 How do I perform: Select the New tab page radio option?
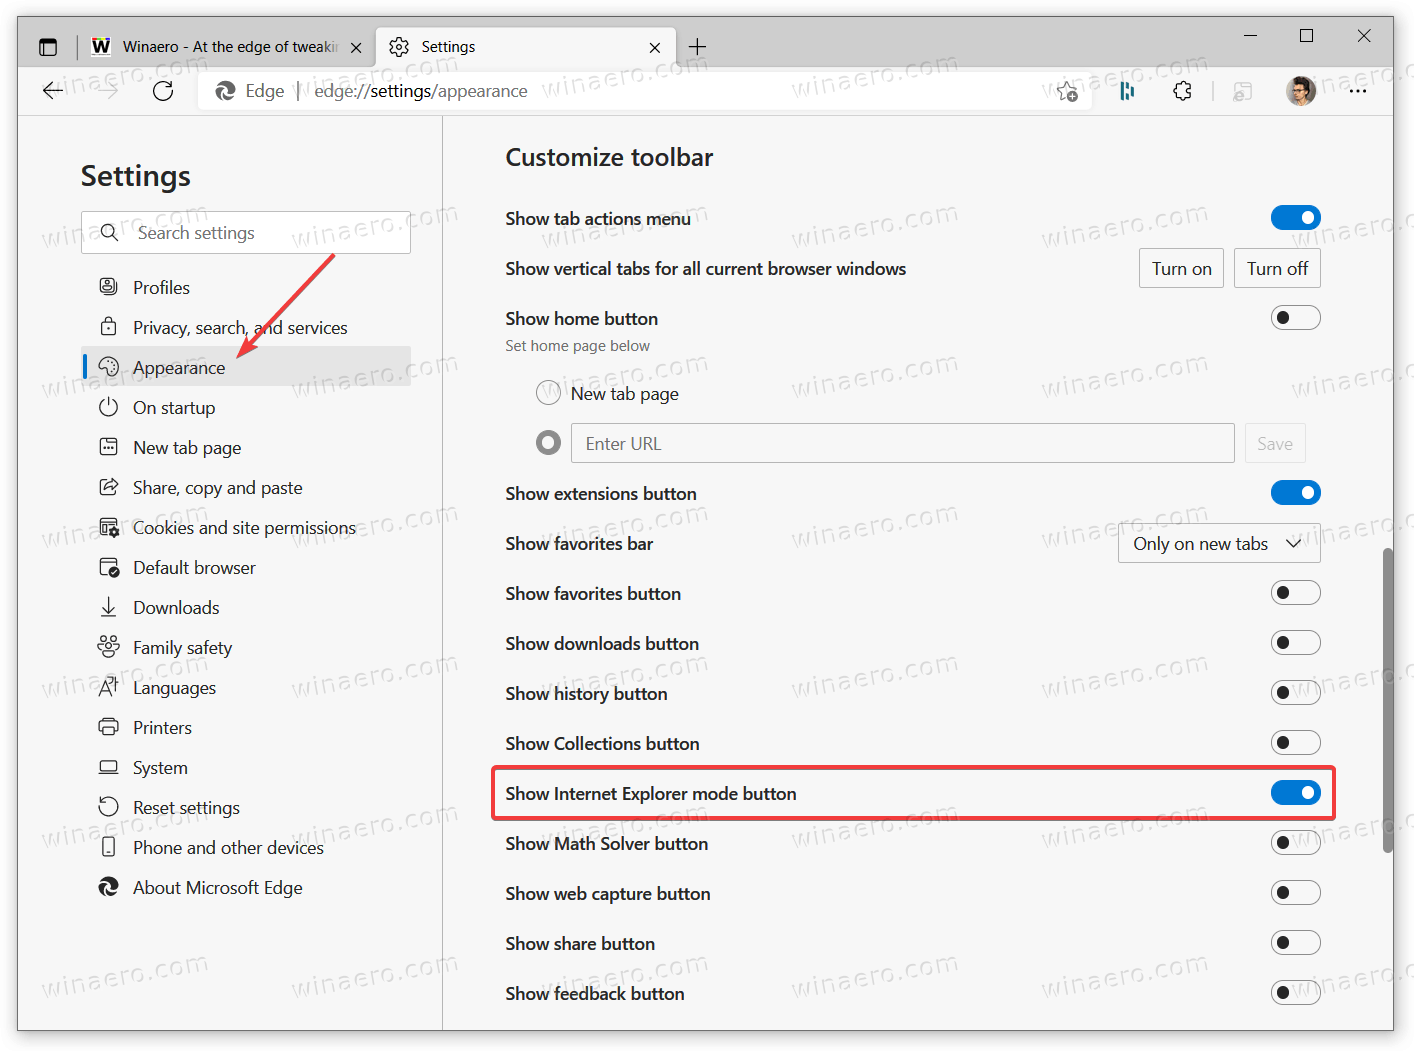click(548, 393)
